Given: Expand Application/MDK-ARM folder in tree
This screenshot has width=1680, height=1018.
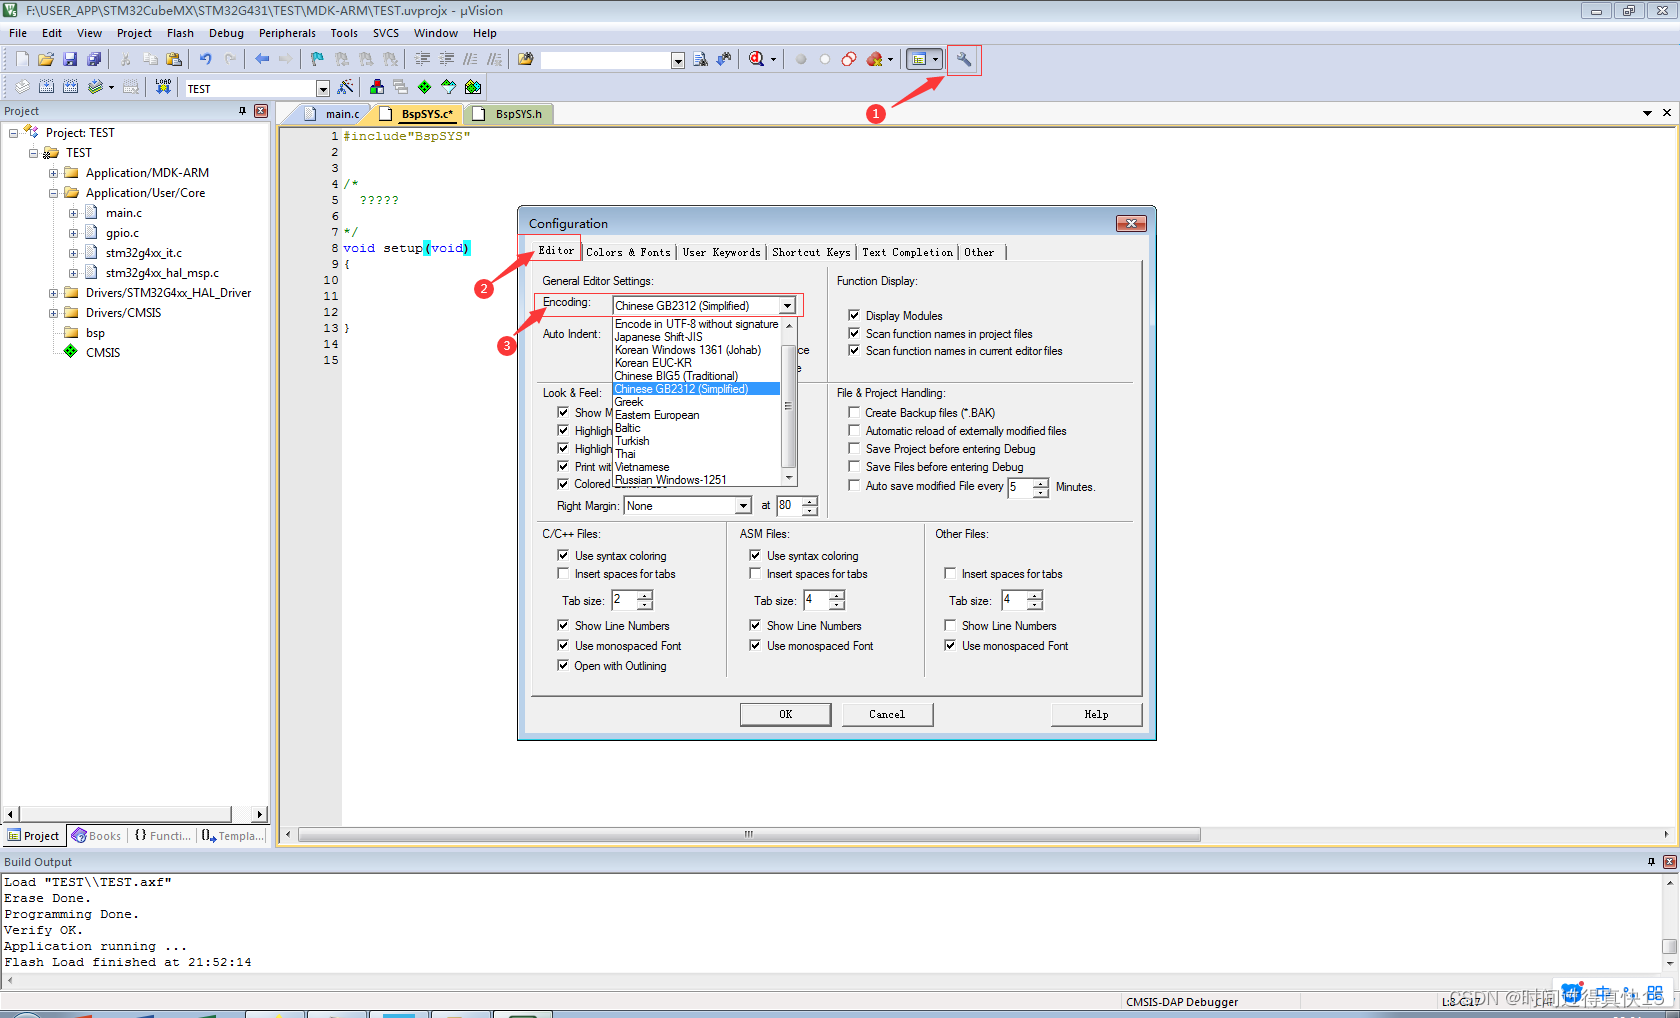Looking at the screenshot, I should pyautogui.click(x=53, y=173).
